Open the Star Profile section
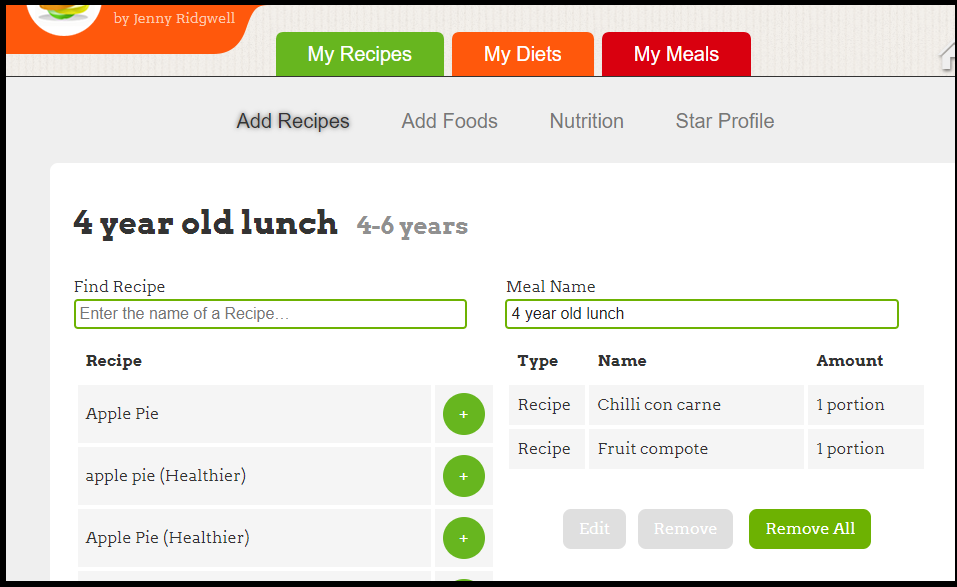 [724, 121]
